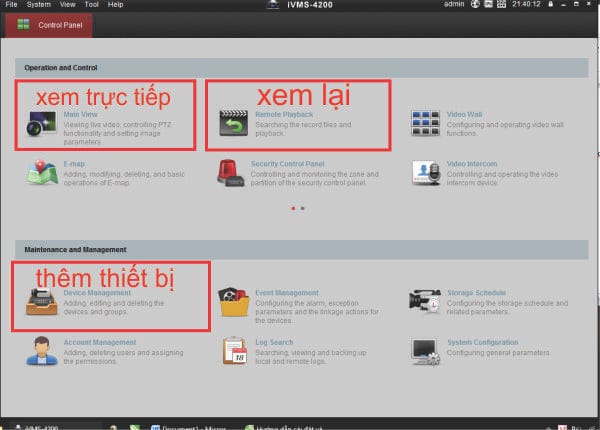This screenshot has height=430, width=600.
Task: Open Storage Schedule camcorder icon
Action: point(425,301)
